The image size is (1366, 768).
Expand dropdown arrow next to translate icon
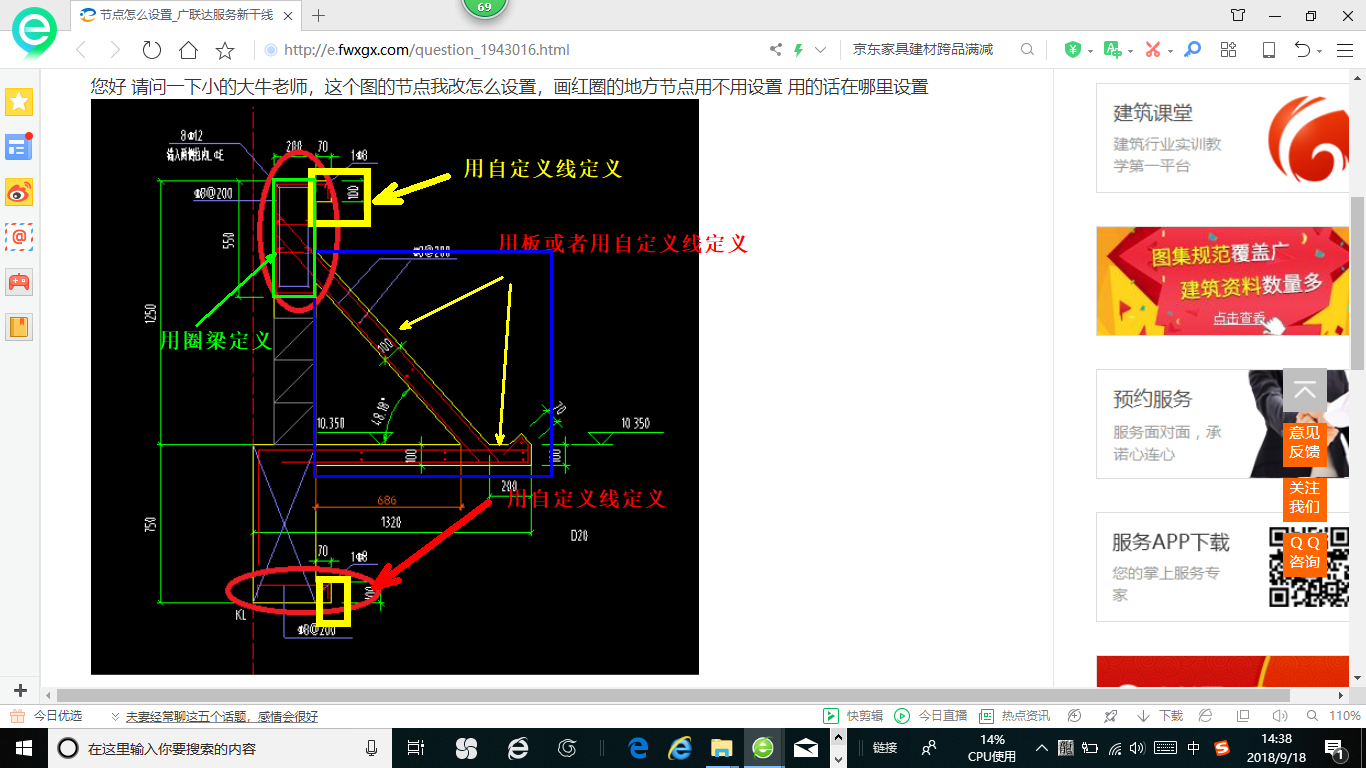coord(1129,51)
